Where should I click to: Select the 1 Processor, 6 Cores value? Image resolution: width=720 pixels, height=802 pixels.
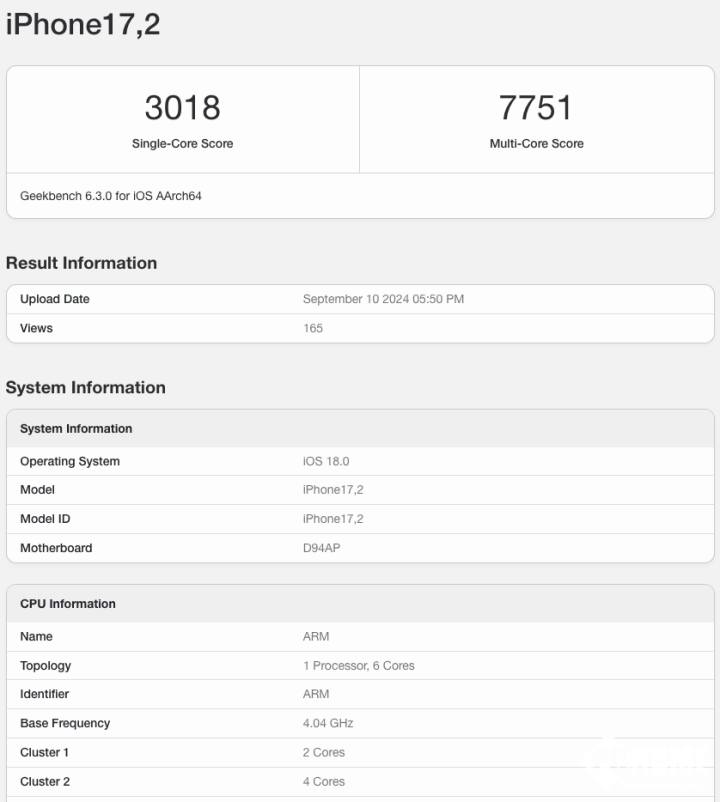point(358,666)
